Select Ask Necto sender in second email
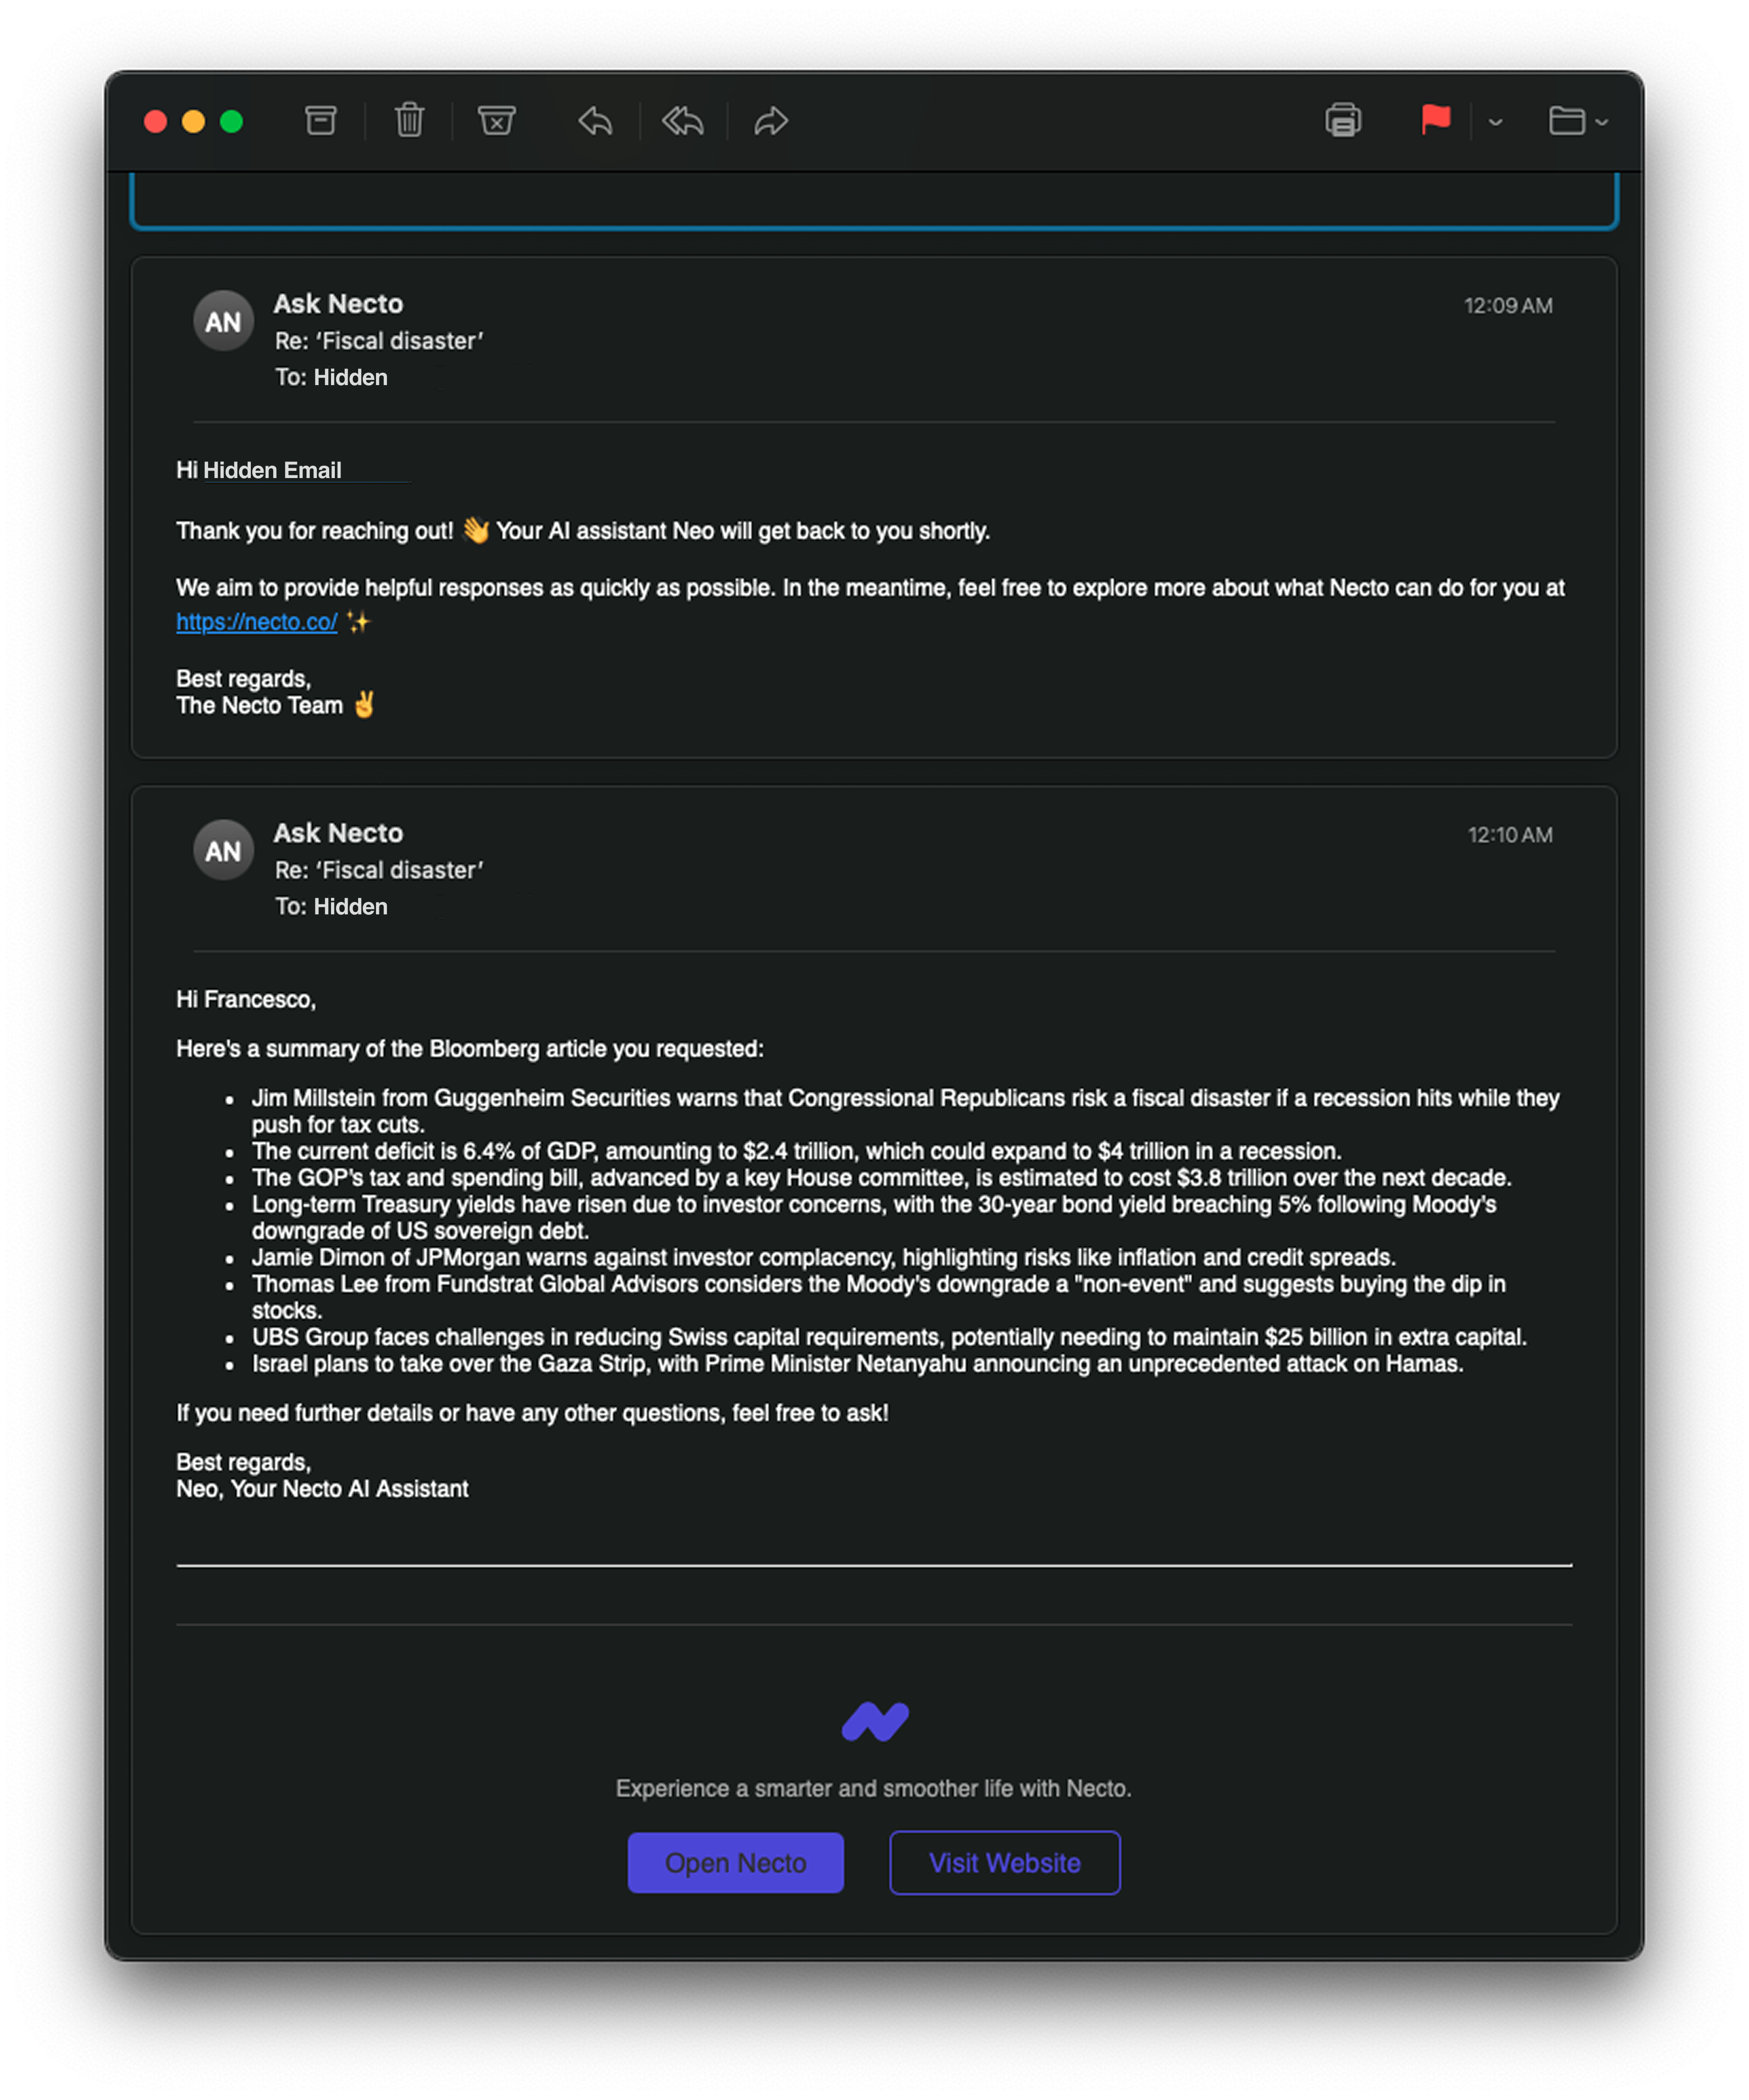Viewport: 1749px width, 2100px height. [x=338, y=833]
